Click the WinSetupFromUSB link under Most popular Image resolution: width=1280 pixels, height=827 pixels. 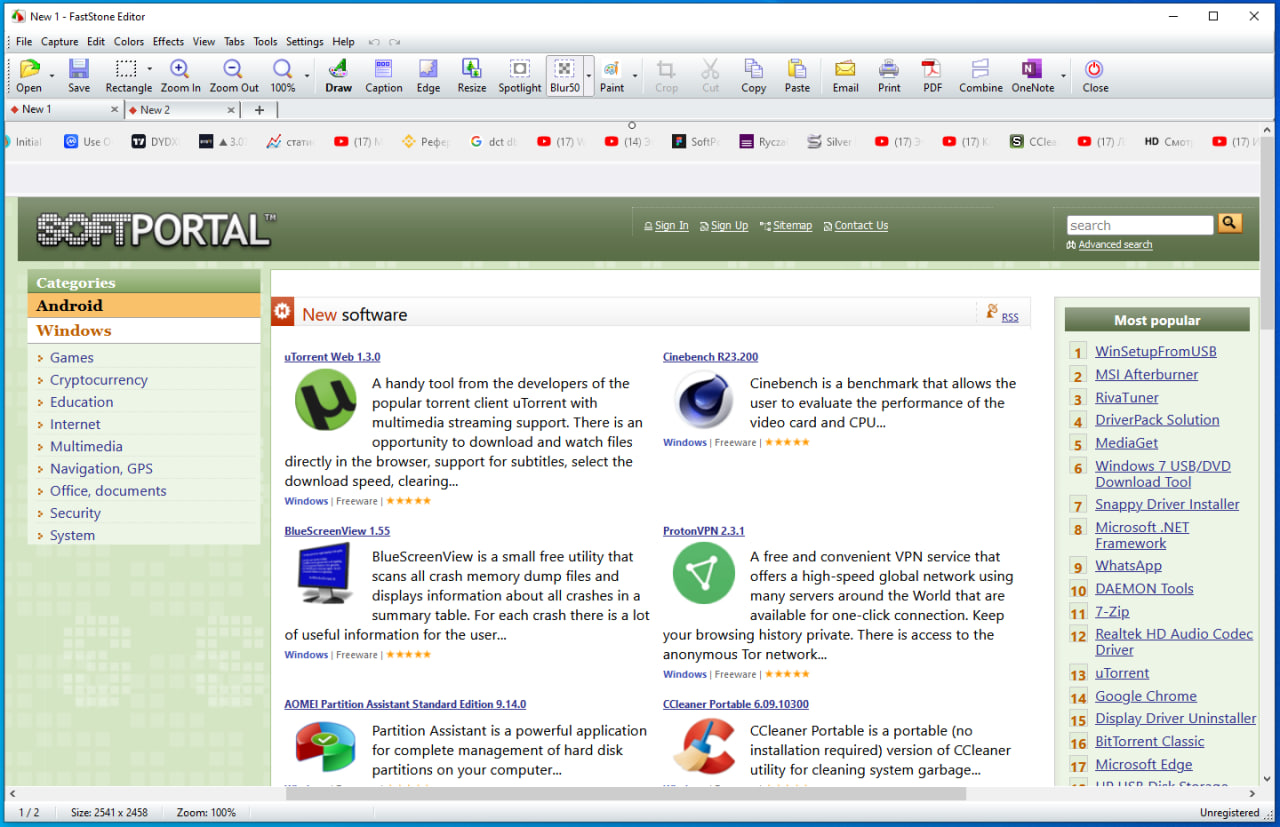[x=1156, y=351]
